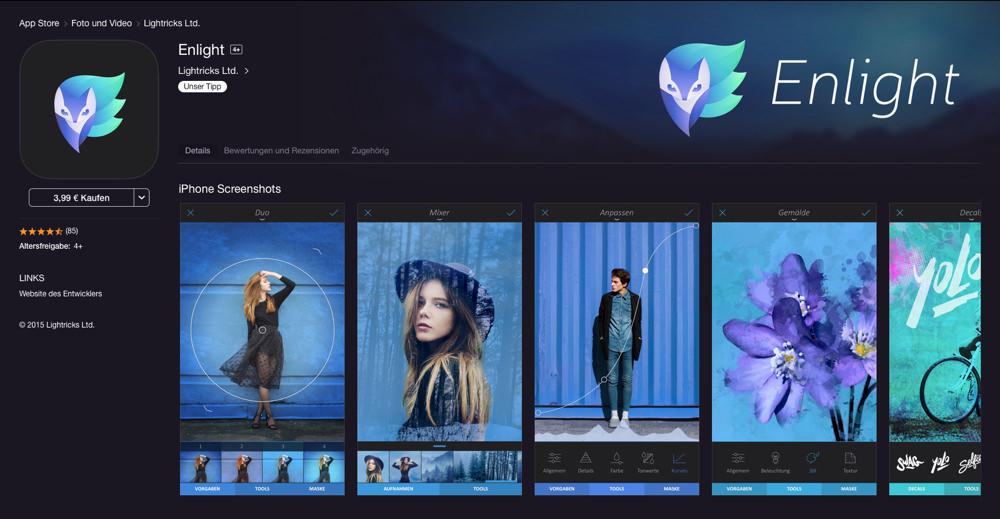Confirm with checkmark in Duo screenshot
This screenshot has height=519, width=1000.
click(334, 213)
